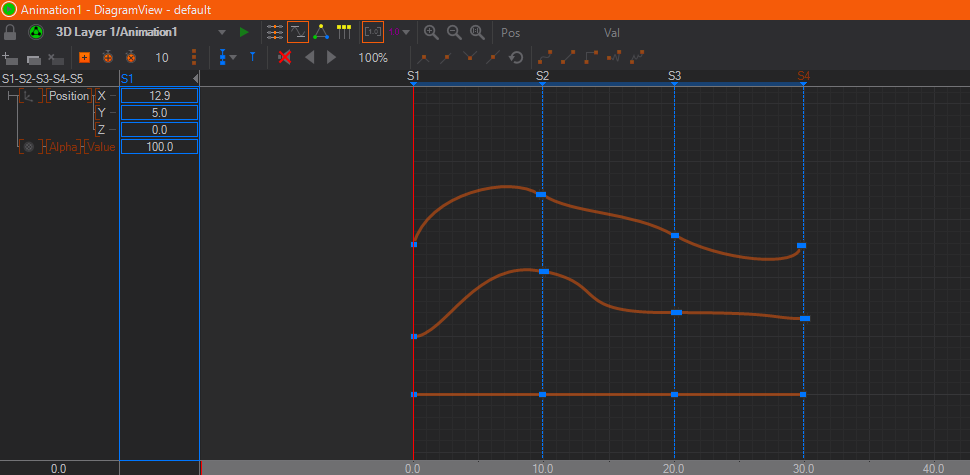The height and width of the screenshot is (475, 970).
Task: Click the zoom-to-fit magnifier icon
Action: 477,32
